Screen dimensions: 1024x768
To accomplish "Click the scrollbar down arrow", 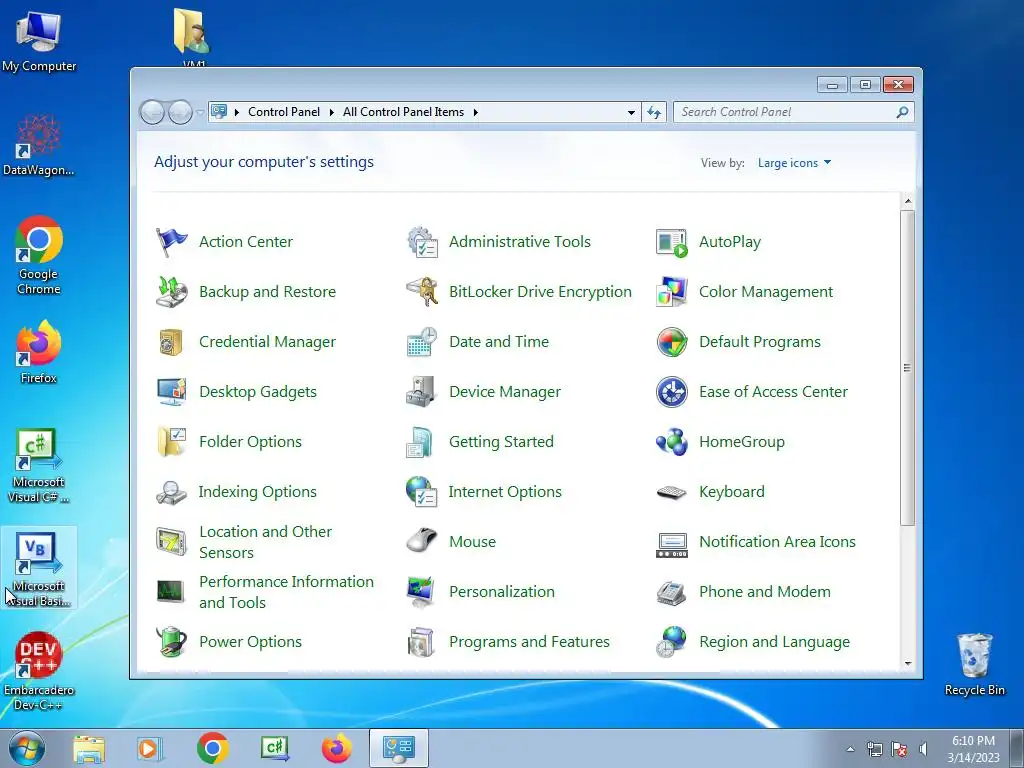I will click(x=908, y=664).
